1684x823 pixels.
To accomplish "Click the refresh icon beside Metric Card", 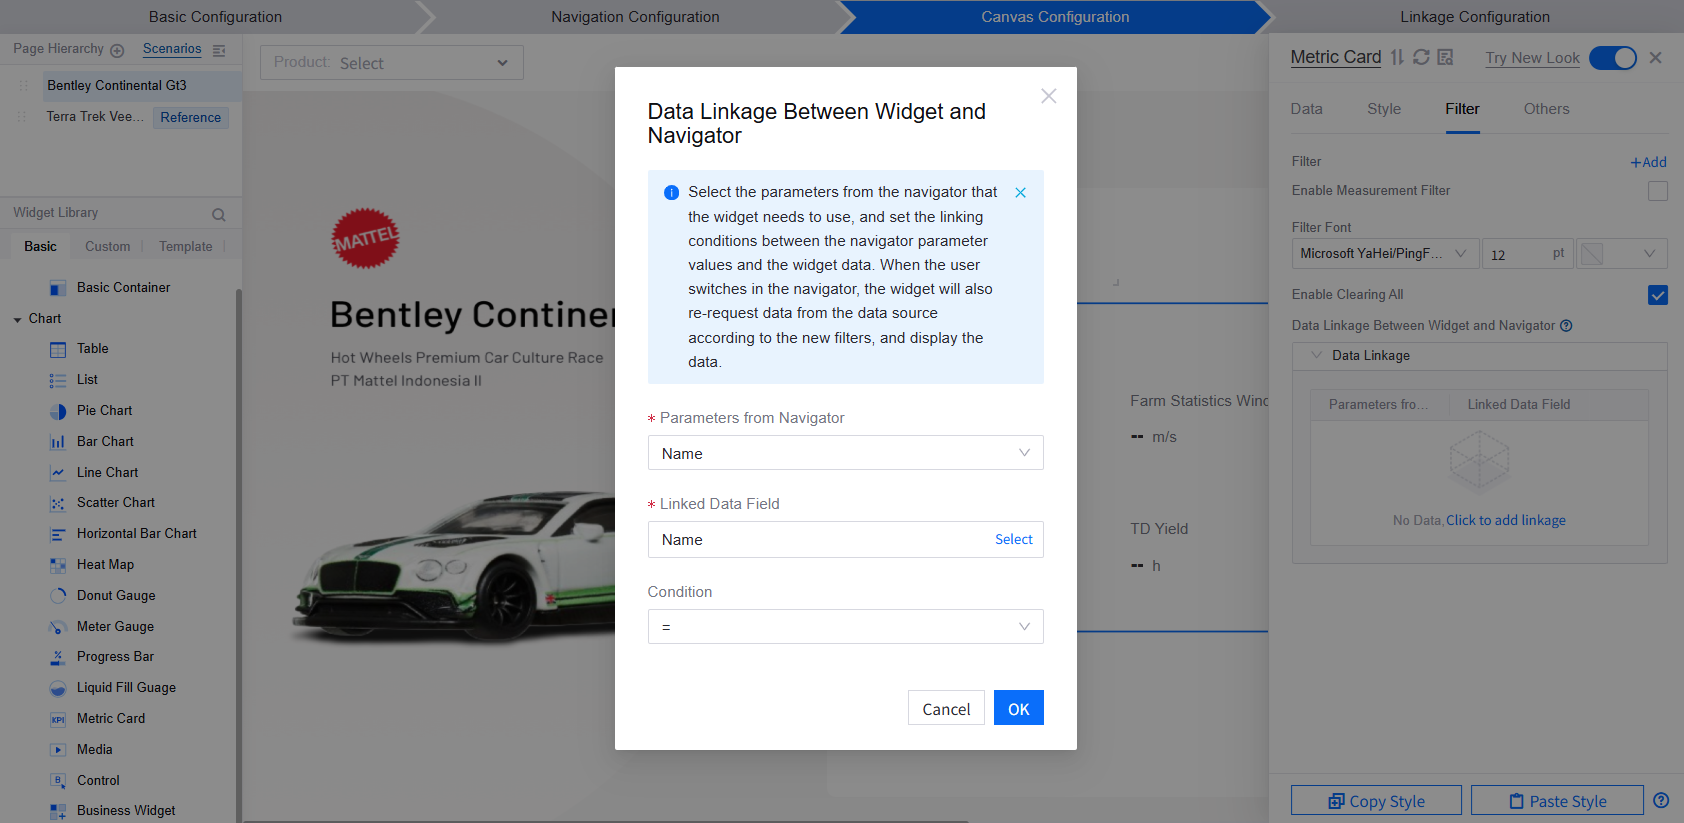I will 1421,57.
